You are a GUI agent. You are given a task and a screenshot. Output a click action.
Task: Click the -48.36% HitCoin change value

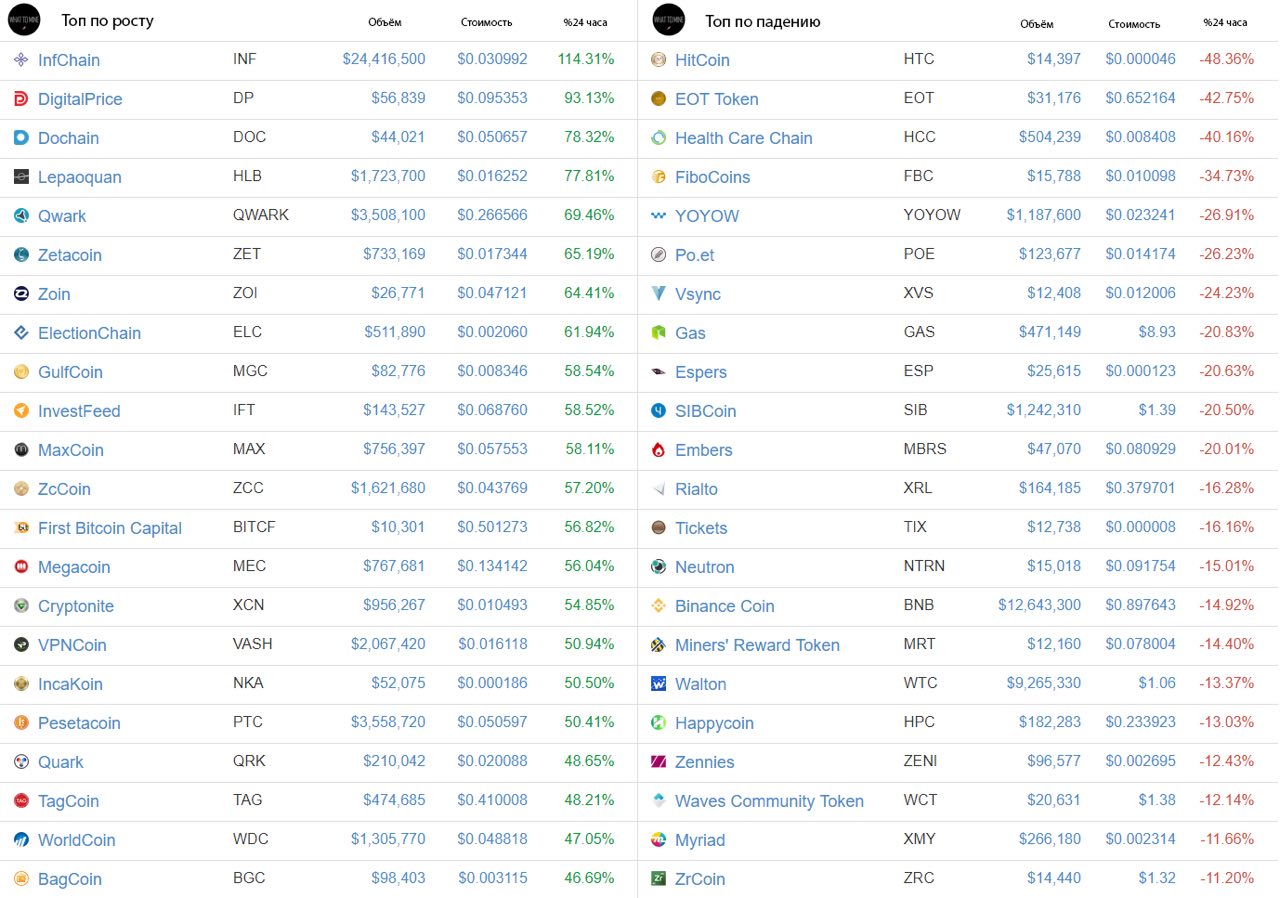[x=1226, y=59]
